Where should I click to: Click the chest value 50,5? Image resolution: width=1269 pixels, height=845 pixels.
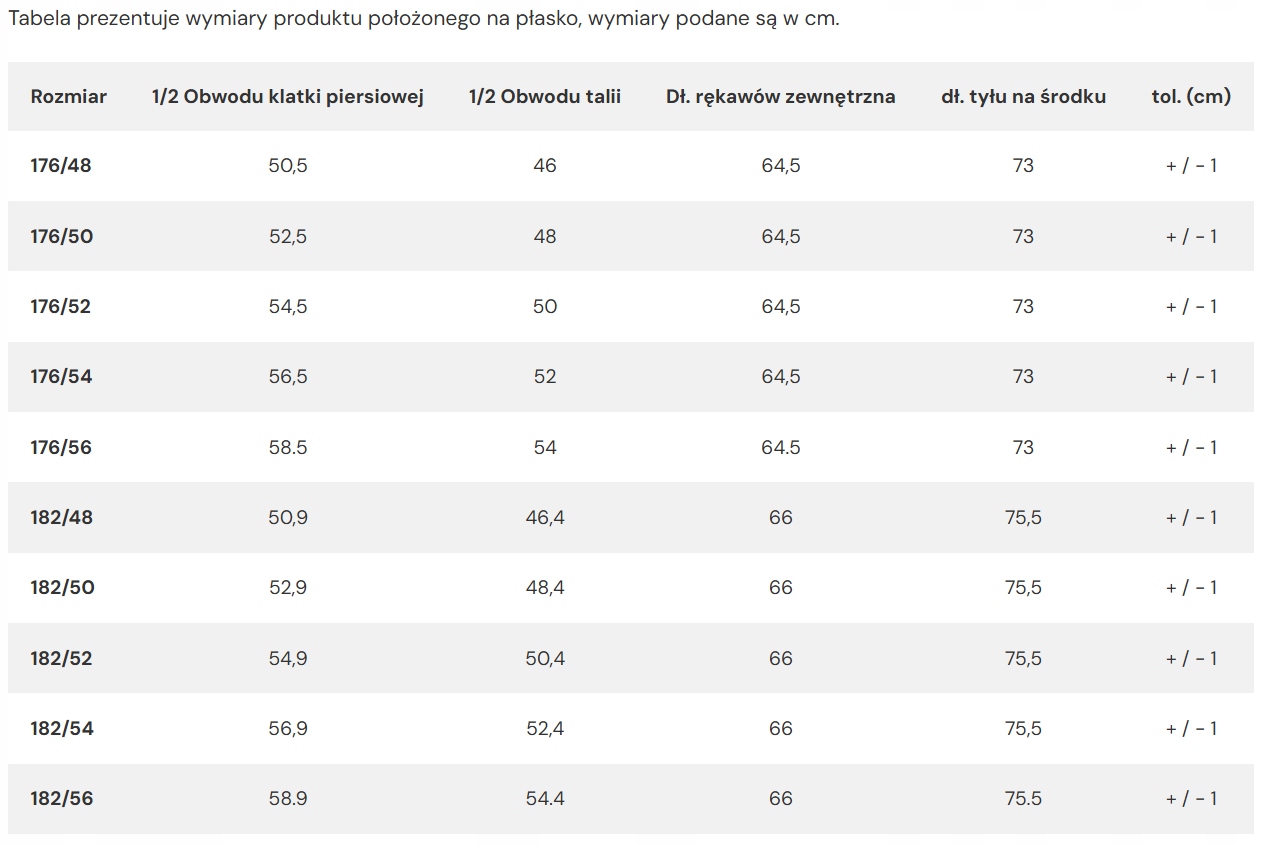click(x=288, y=166)
